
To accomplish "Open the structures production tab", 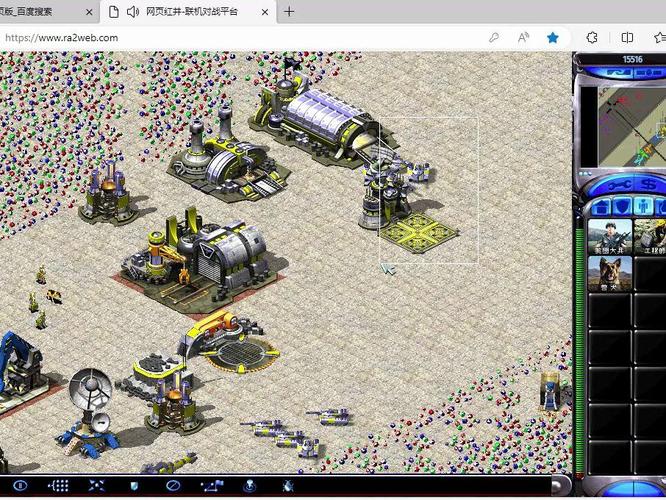I will pos(600,207).
